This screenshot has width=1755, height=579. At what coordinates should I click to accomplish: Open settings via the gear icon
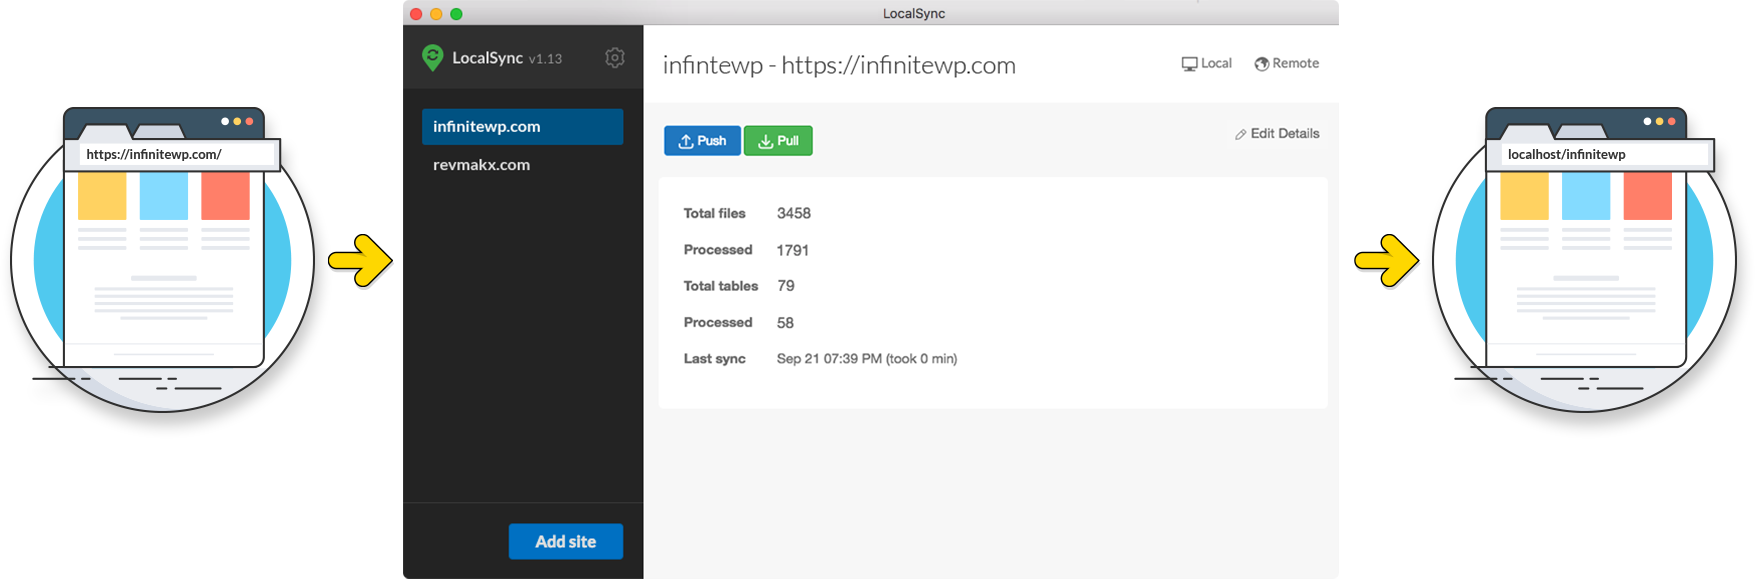(615, 58)
